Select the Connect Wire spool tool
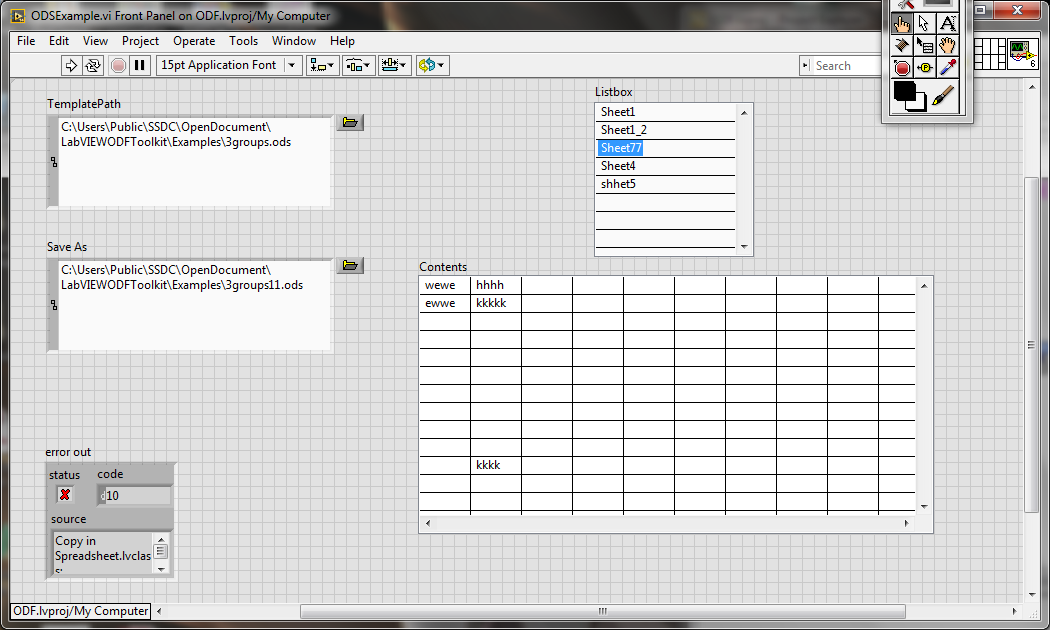 point(902,46)
